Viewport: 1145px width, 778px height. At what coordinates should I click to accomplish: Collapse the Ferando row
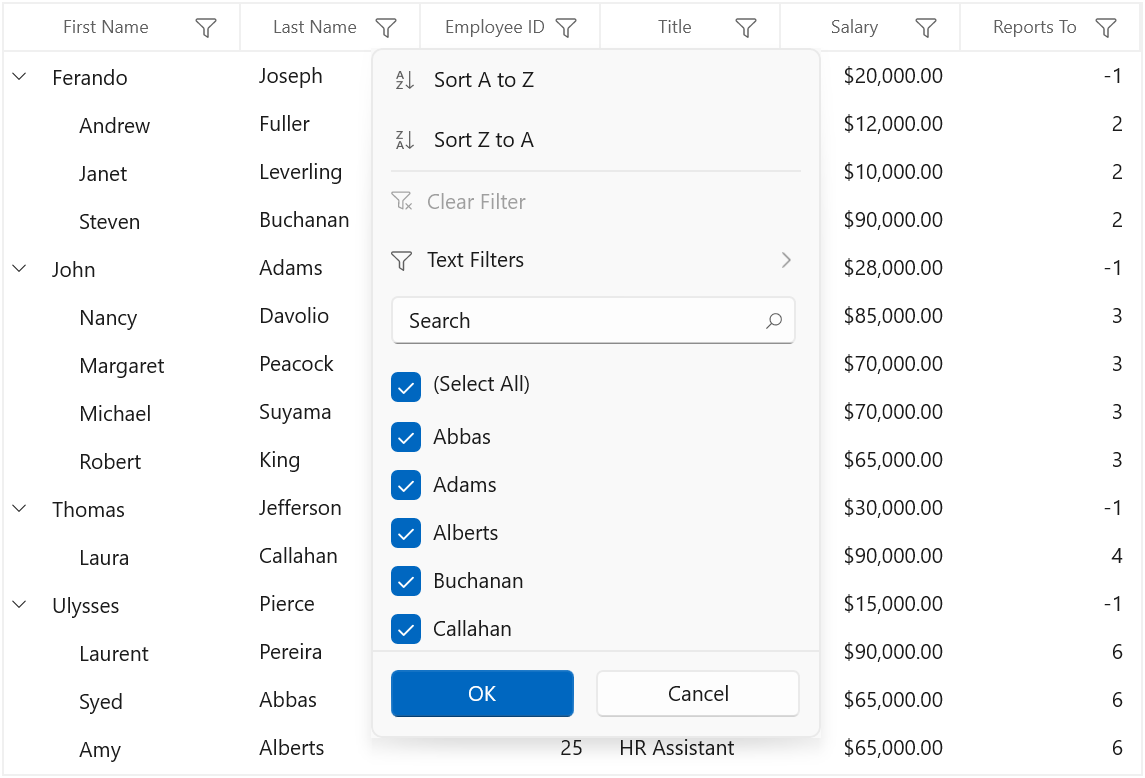[20, 76]
